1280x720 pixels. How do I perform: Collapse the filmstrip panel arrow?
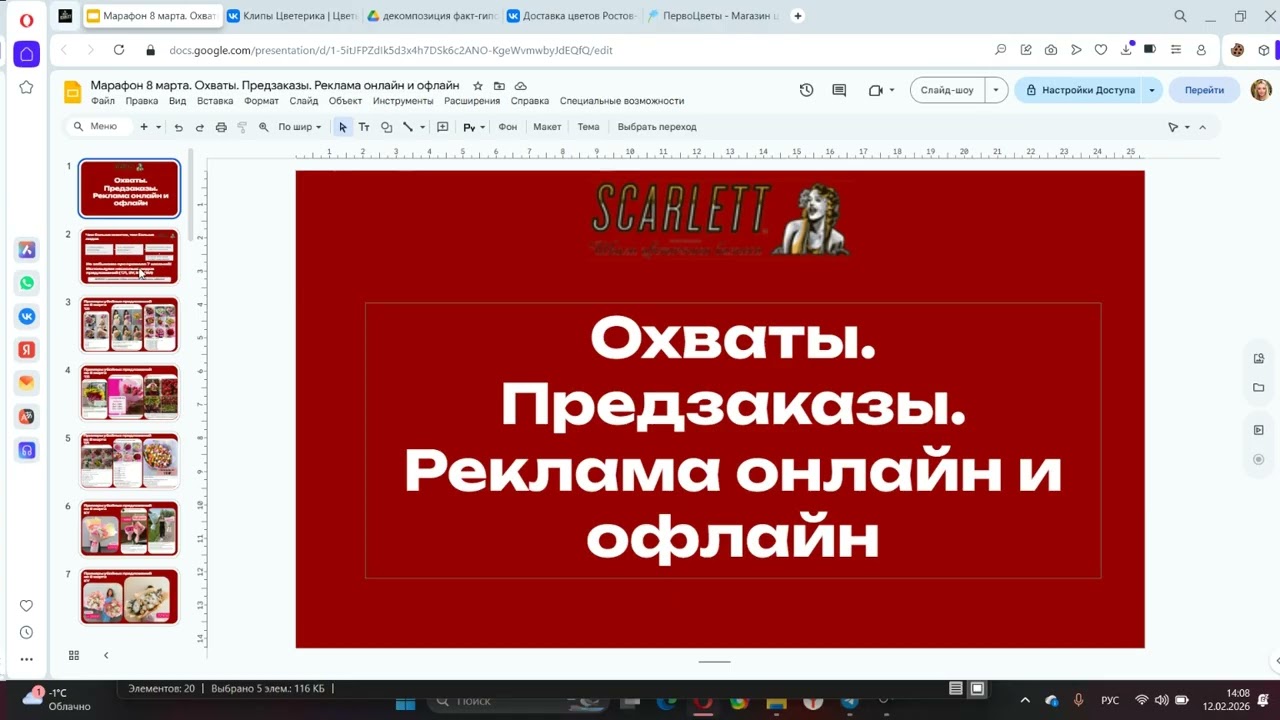tap(106, 655)
